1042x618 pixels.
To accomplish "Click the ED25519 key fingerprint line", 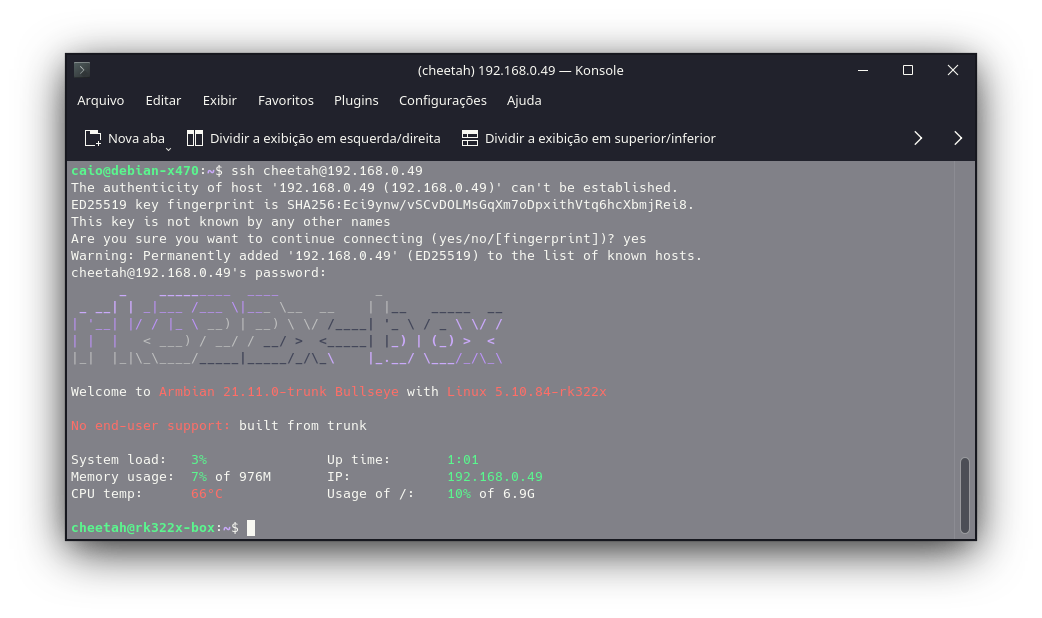I will (382, 205).
